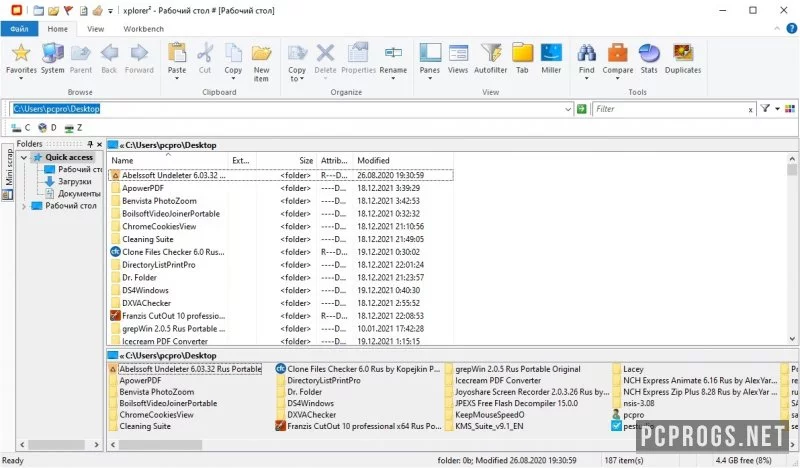Open the help question mark icon
Screen dimensions: 800x468
(791, 29)
